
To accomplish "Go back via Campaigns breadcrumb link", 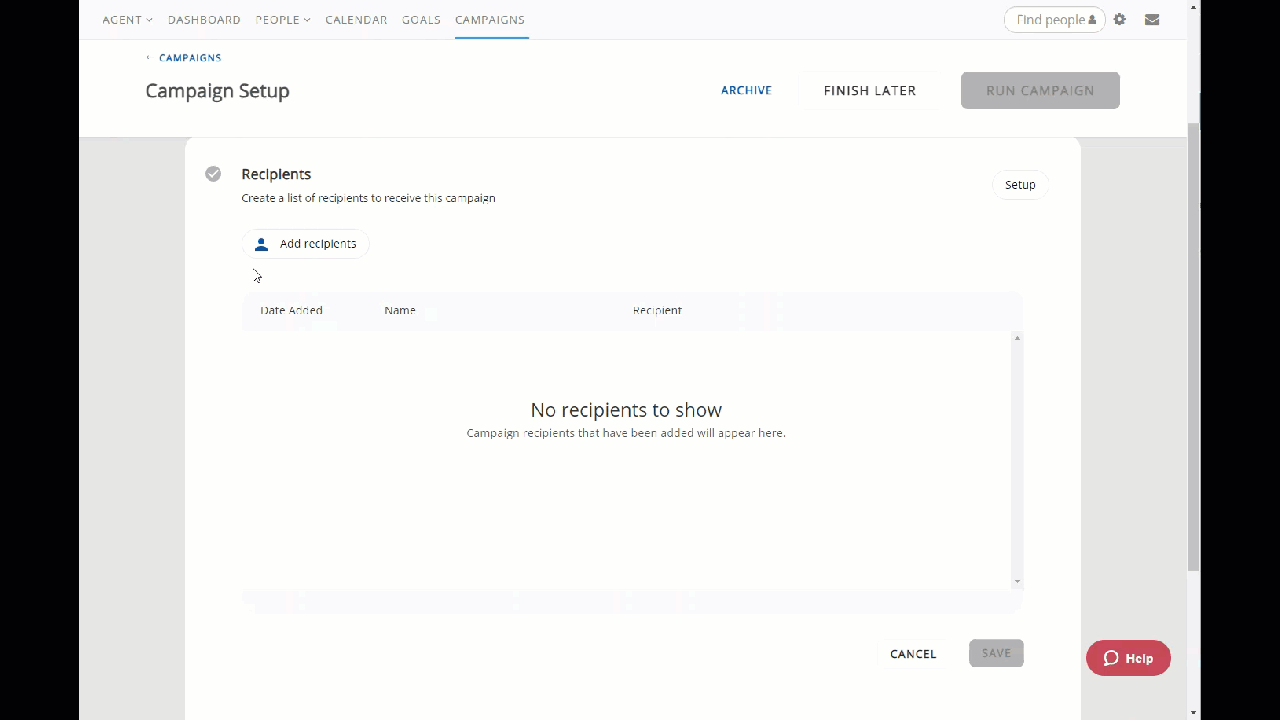I will pyautogui.click(x=189, y=58).
